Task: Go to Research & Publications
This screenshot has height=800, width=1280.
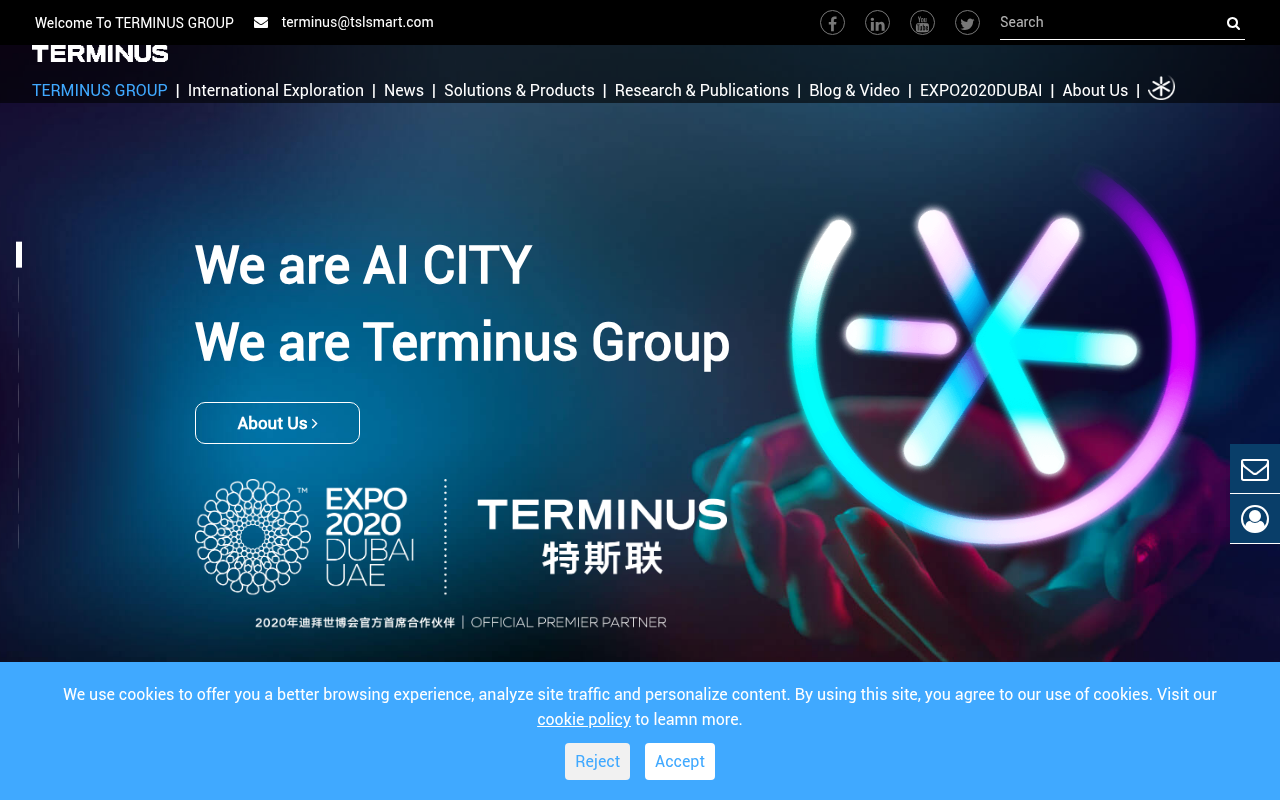Action: pos(701,89)
